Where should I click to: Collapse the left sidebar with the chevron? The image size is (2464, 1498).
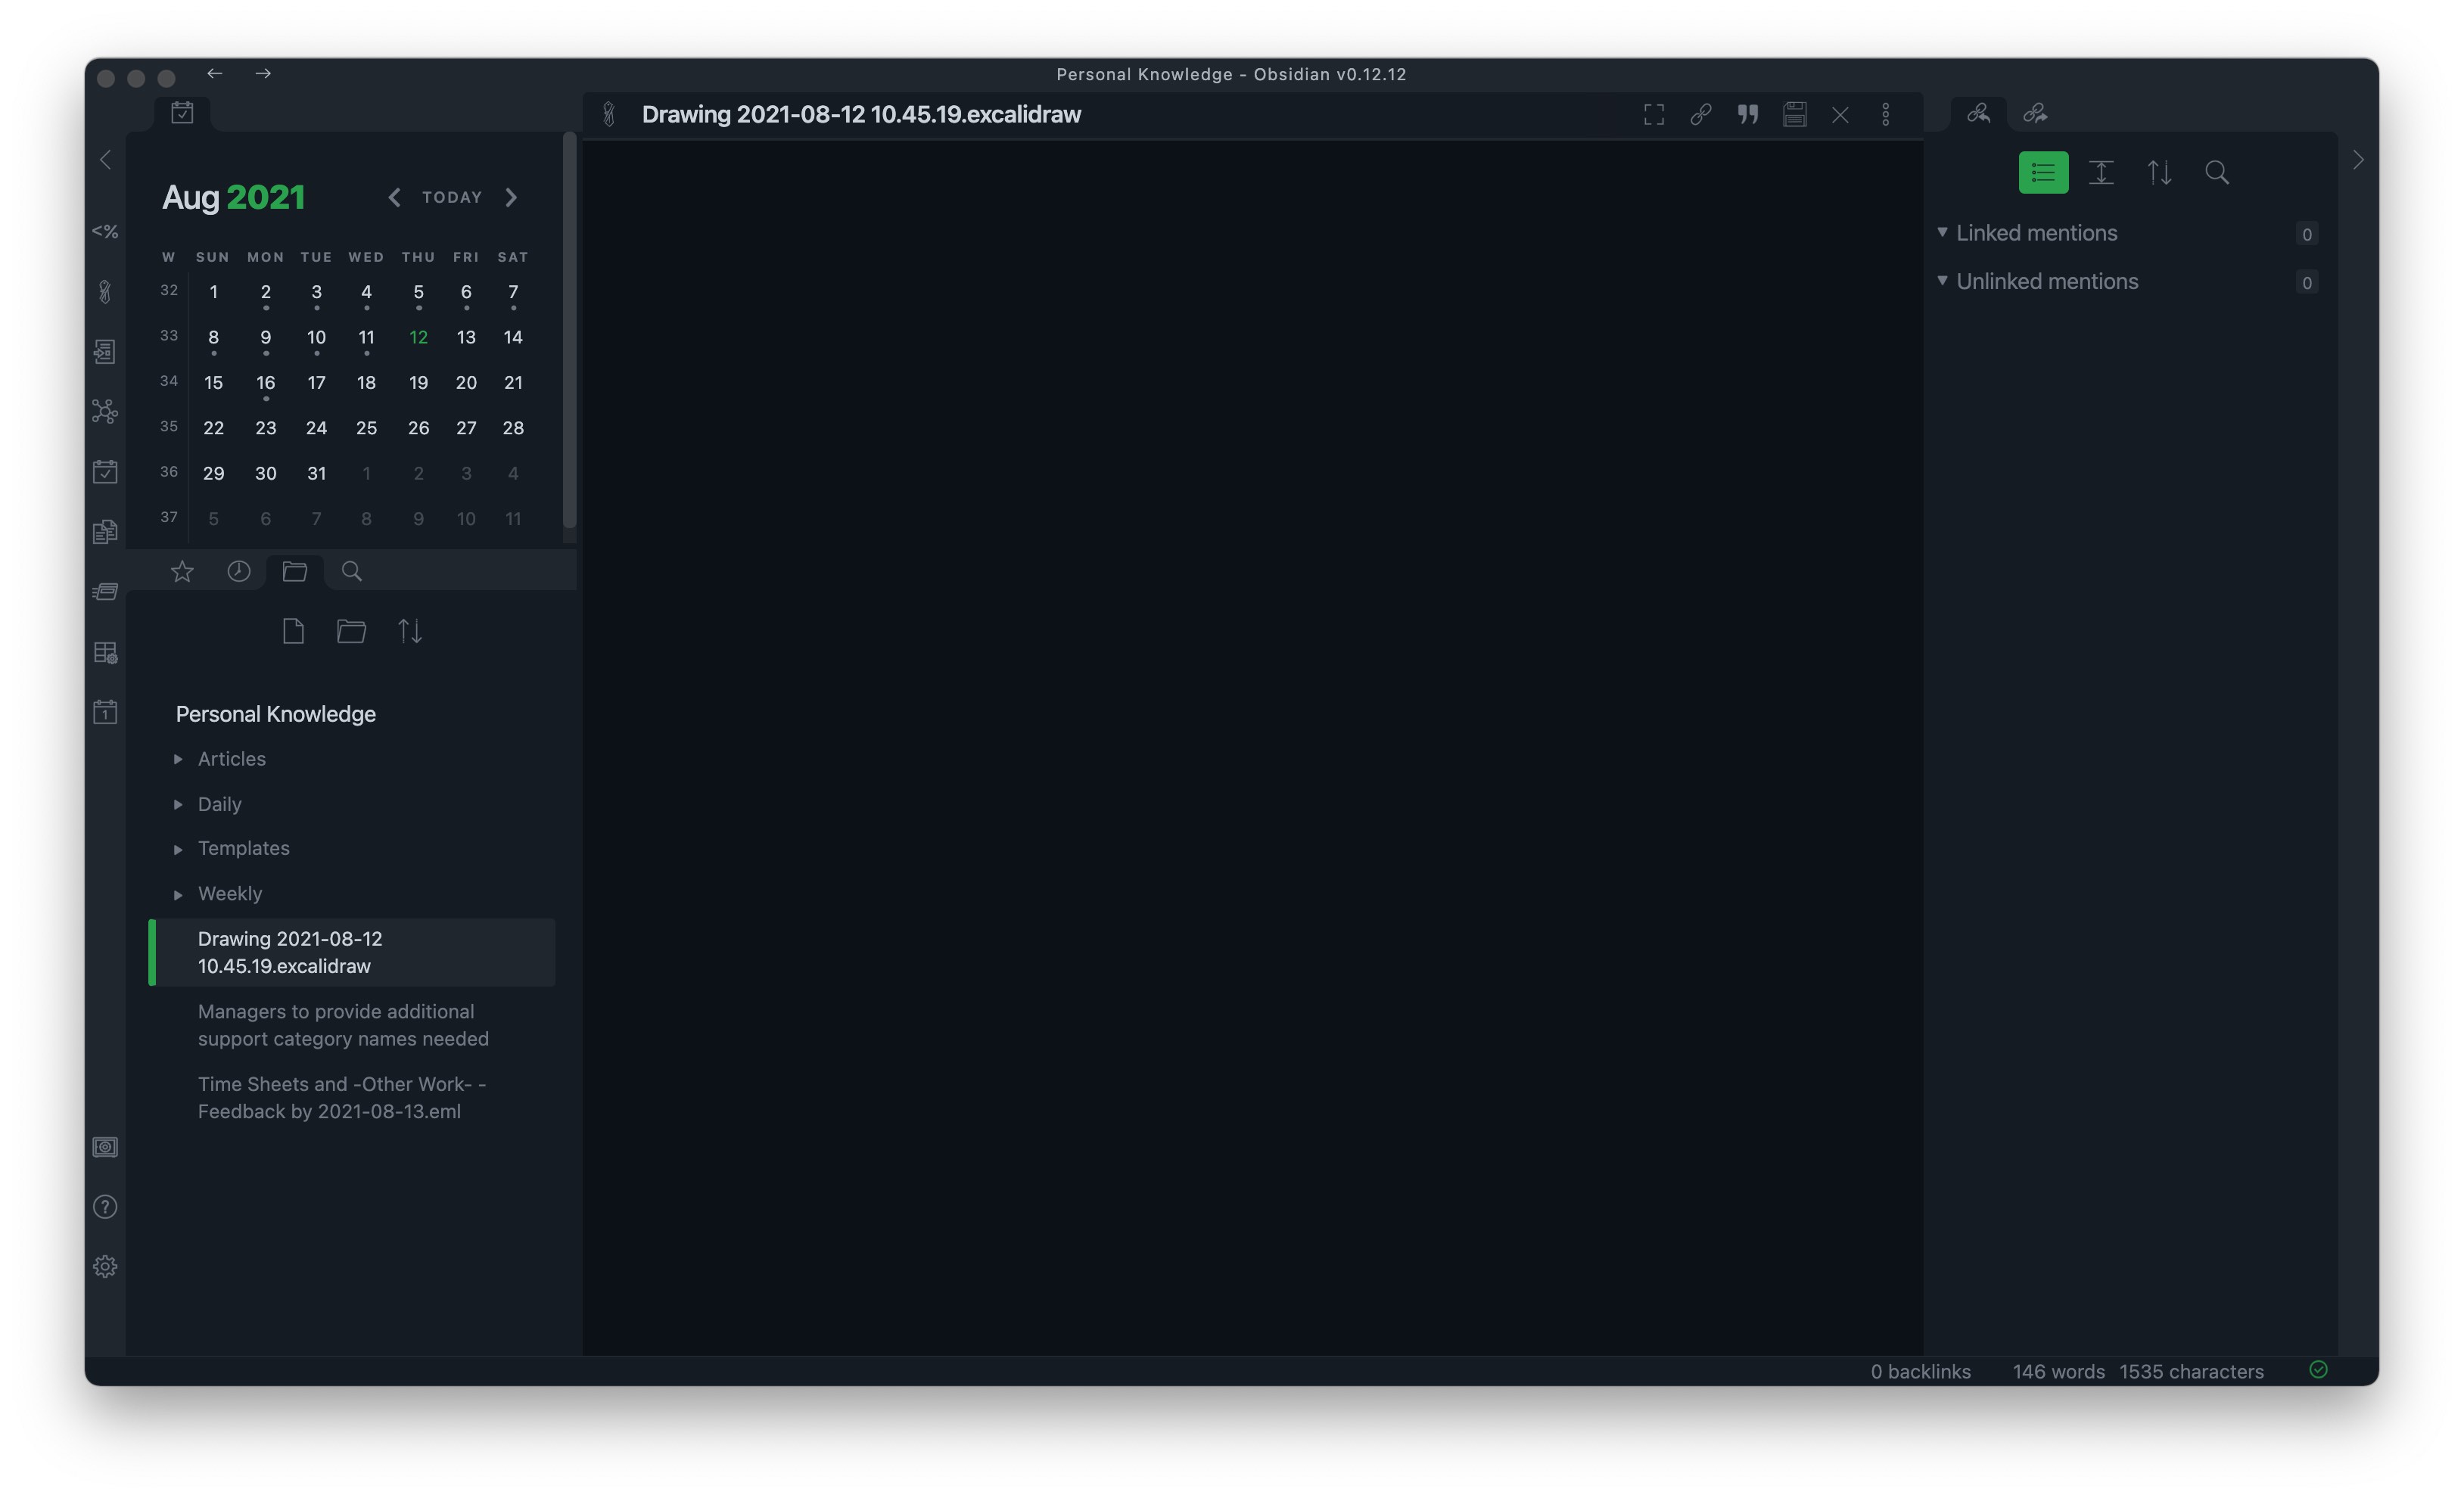coord(105,159)
